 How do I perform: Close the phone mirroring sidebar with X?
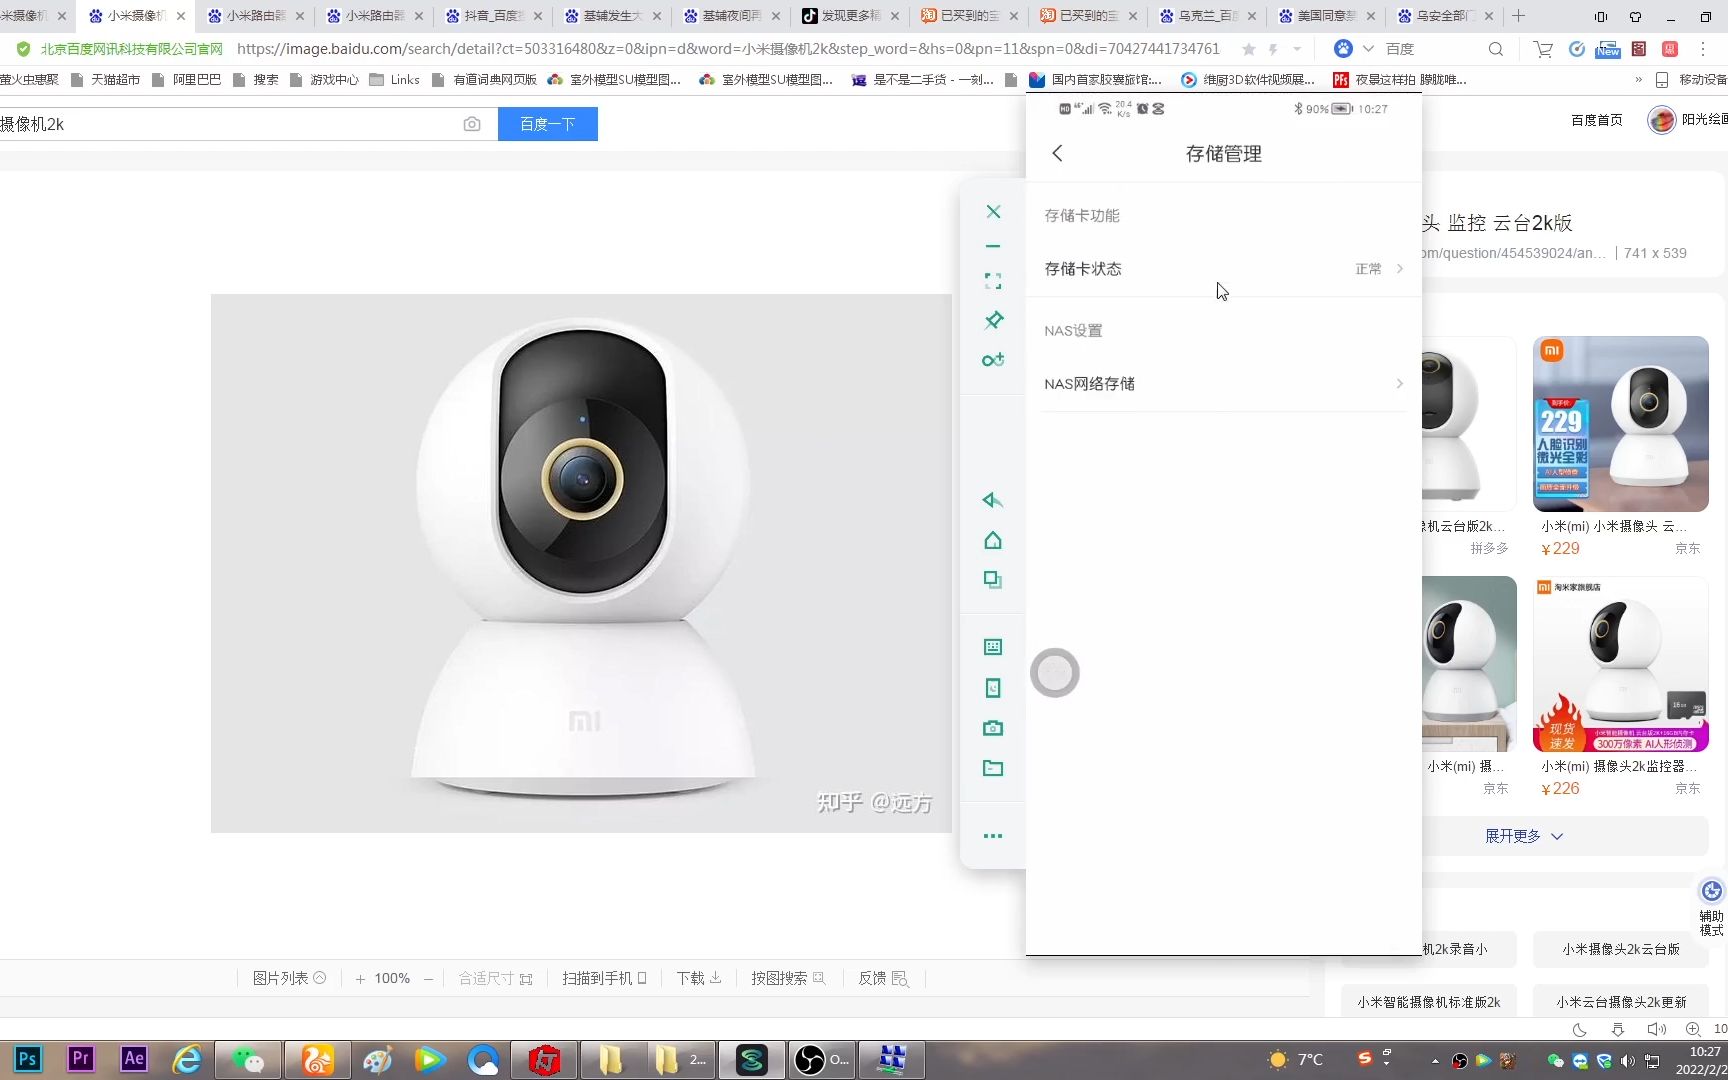click(993, 212)
